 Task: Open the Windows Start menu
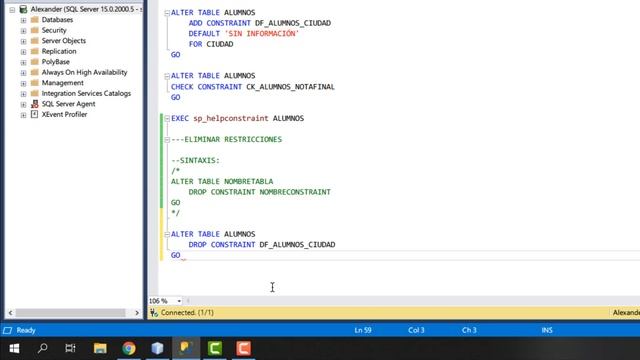[x=14, y=348]
